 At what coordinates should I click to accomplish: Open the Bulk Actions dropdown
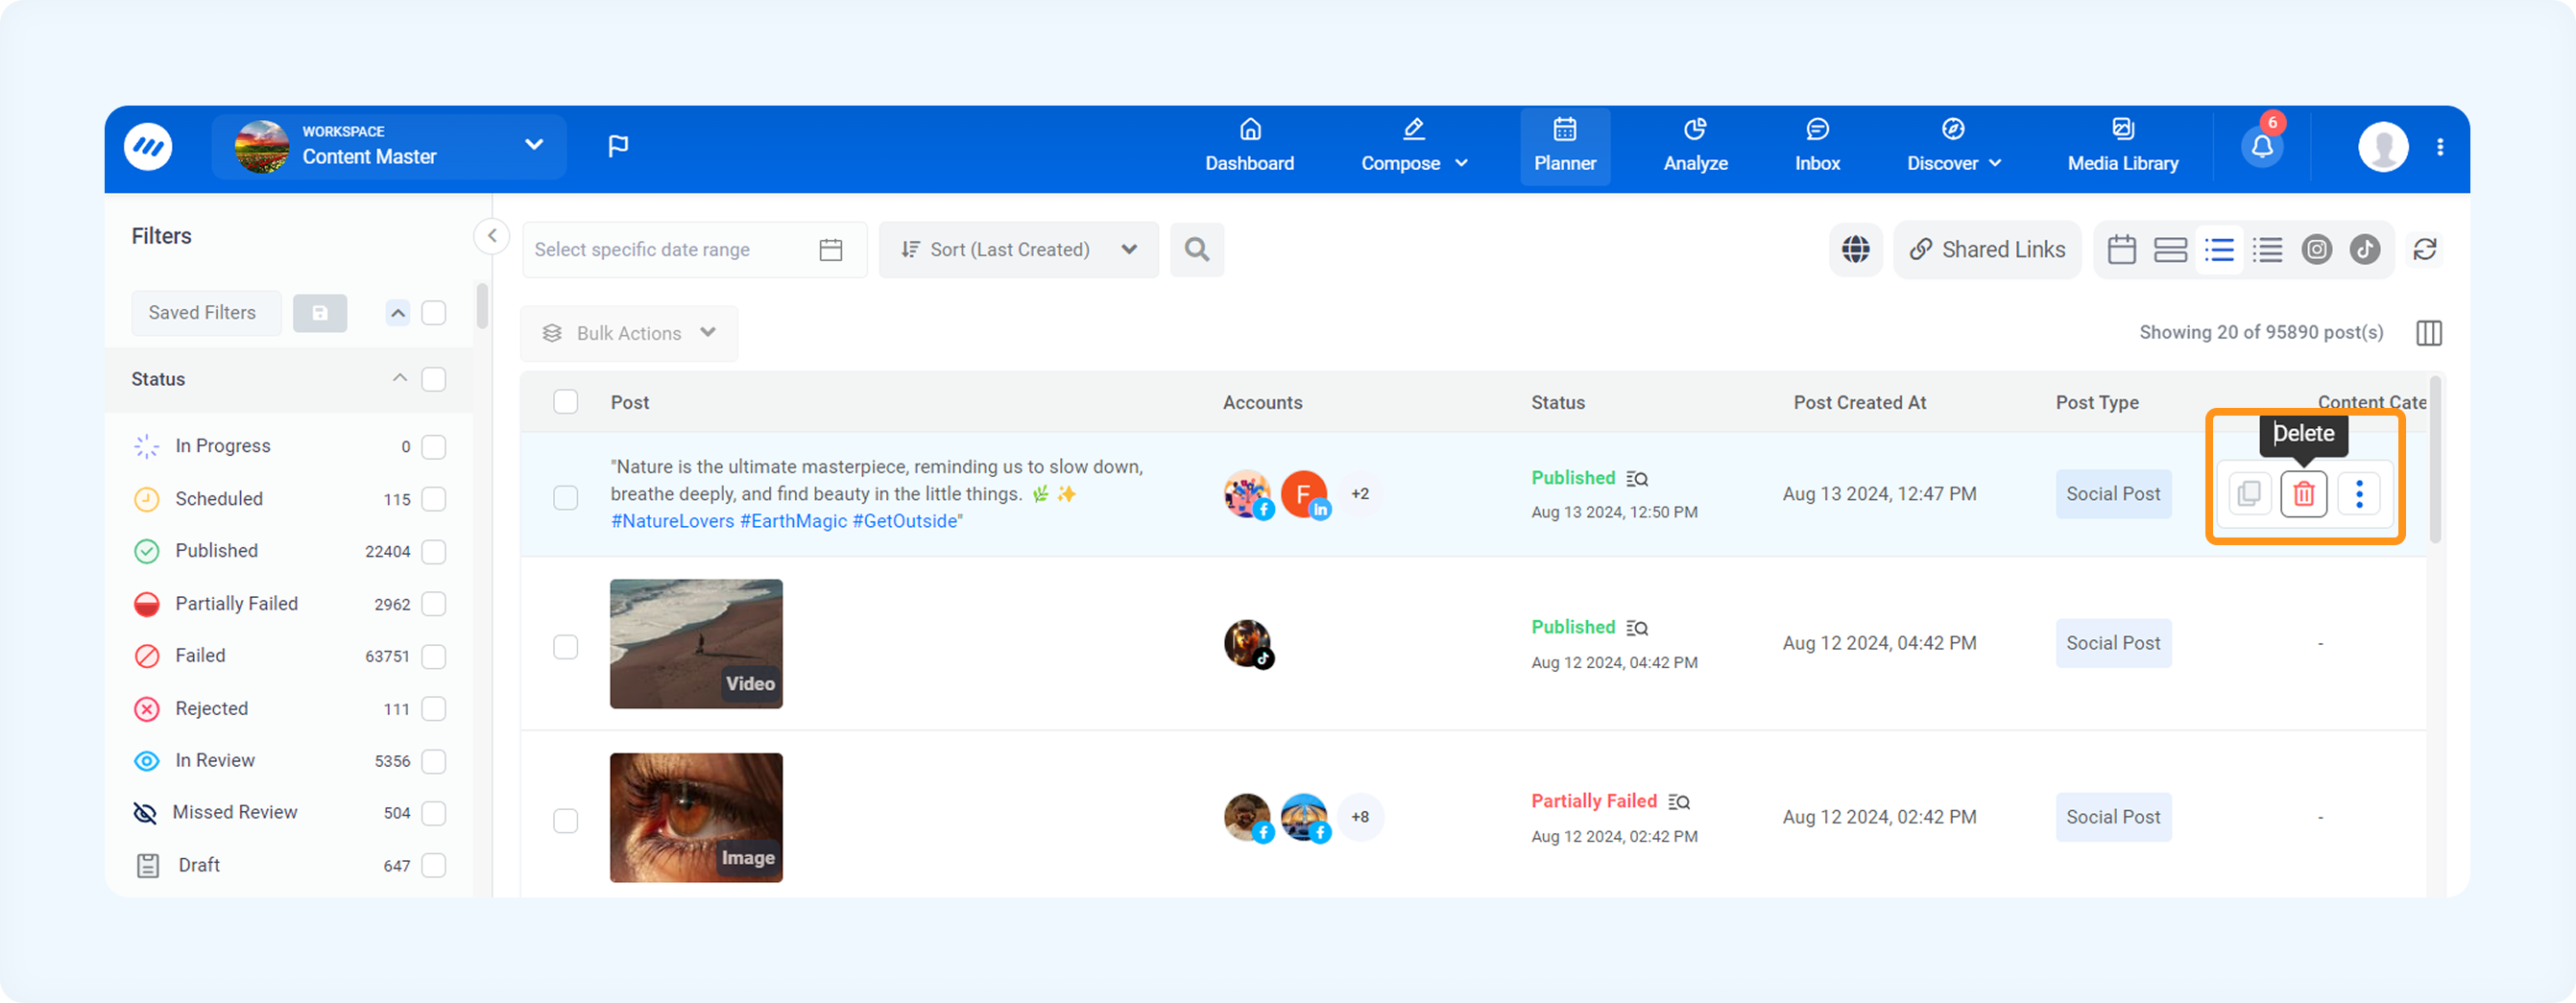629,333
